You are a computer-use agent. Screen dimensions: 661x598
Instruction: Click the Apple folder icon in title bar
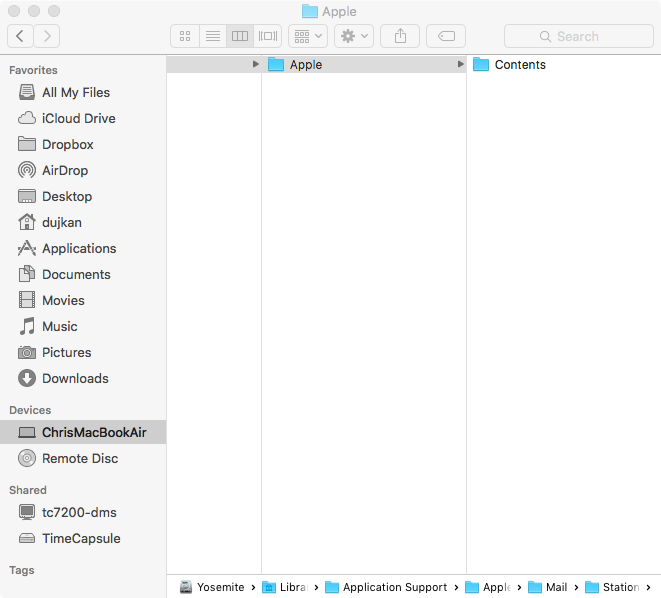(310, 11)
